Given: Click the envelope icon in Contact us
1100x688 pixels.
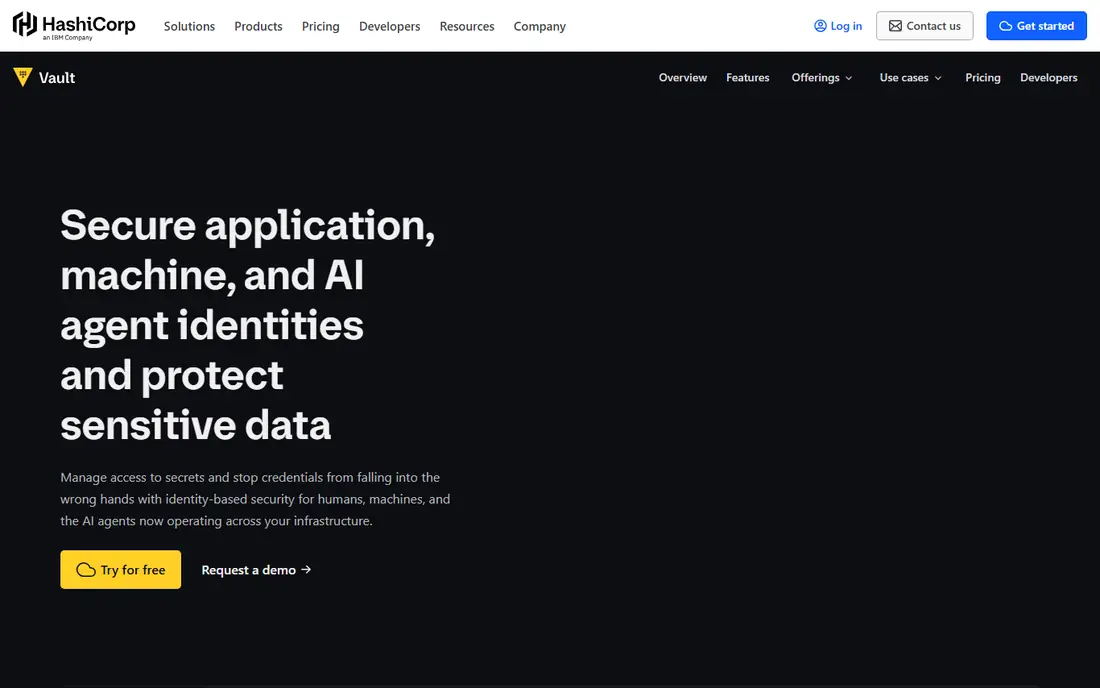Looking at the screenshot, I should tap(895, 26).
